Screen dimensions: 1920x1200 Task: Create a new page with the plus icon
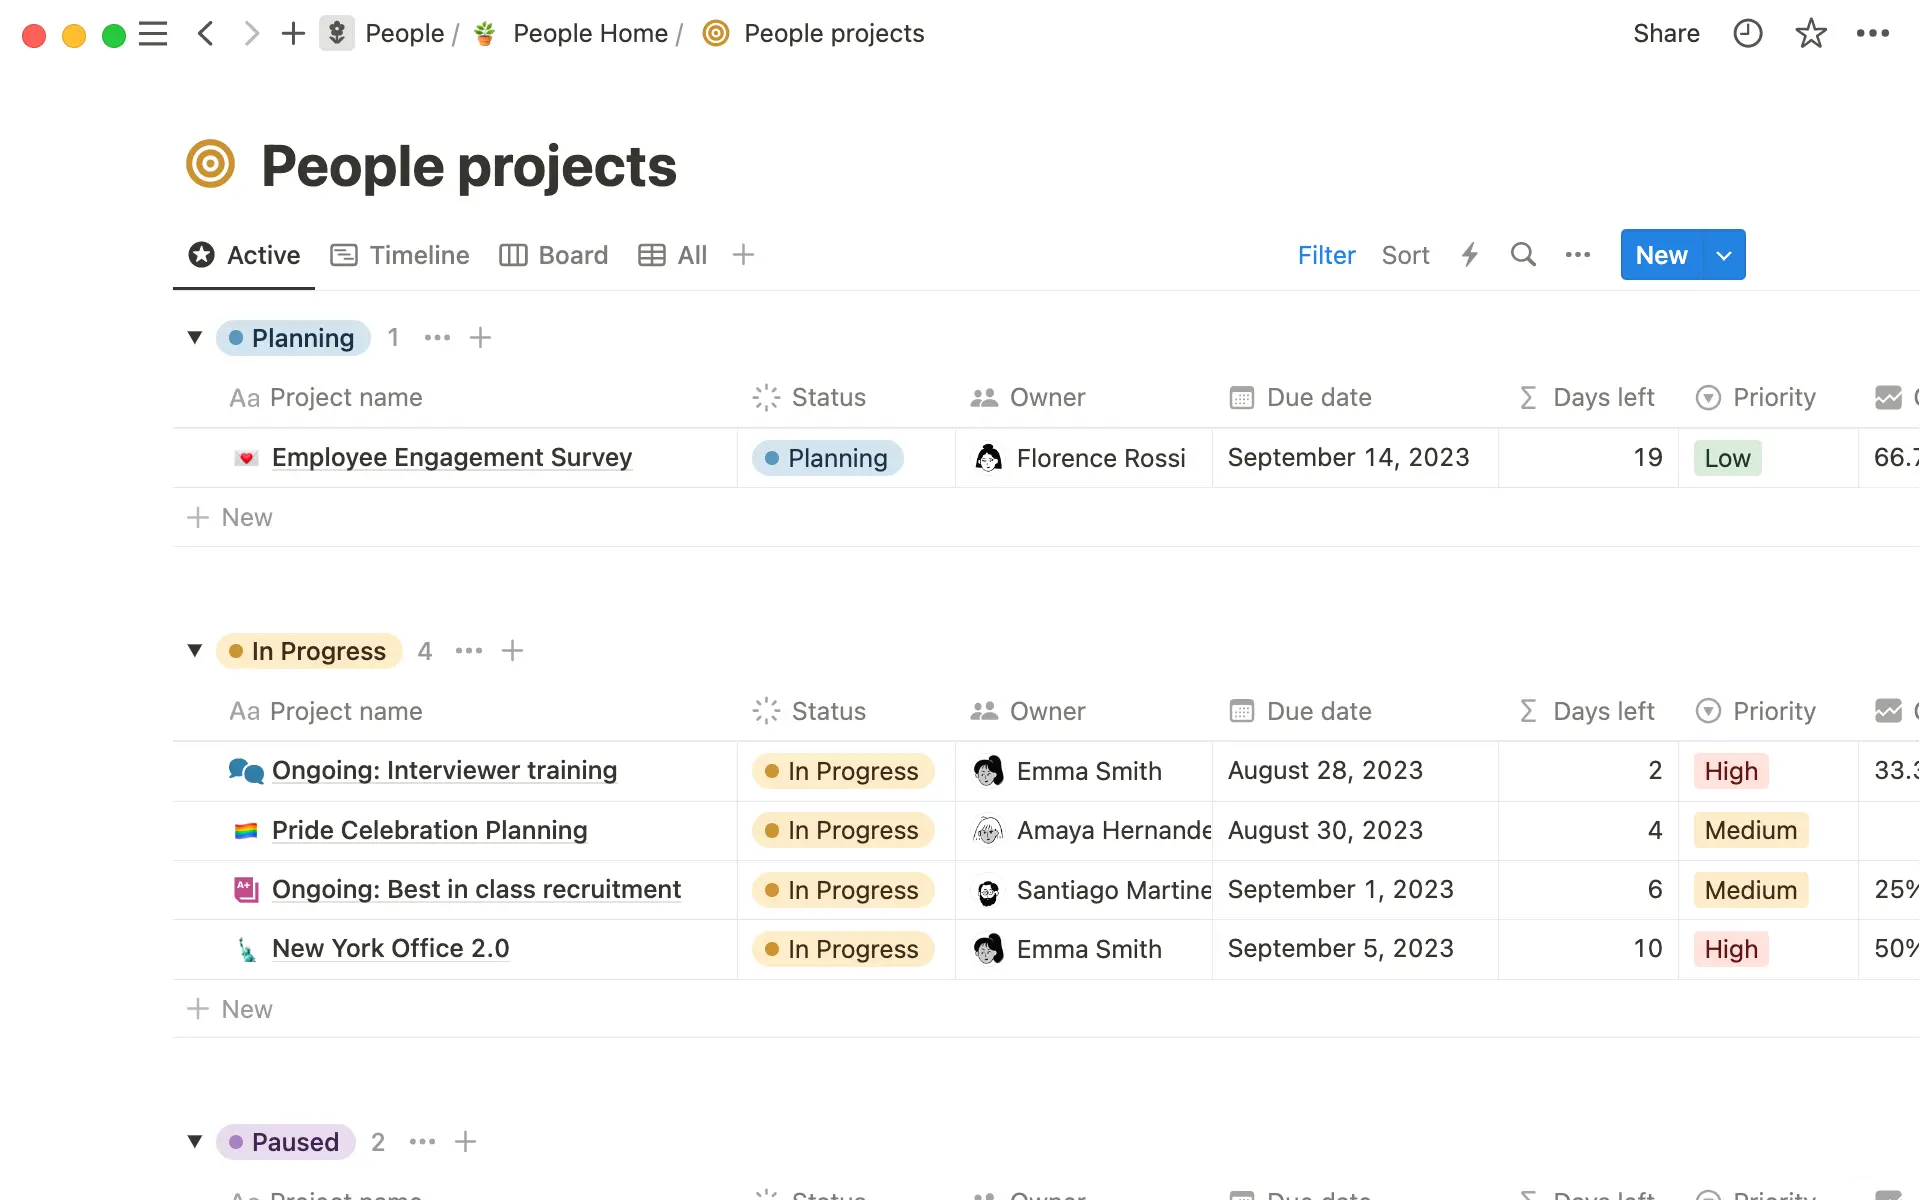(x=292, y=33)
